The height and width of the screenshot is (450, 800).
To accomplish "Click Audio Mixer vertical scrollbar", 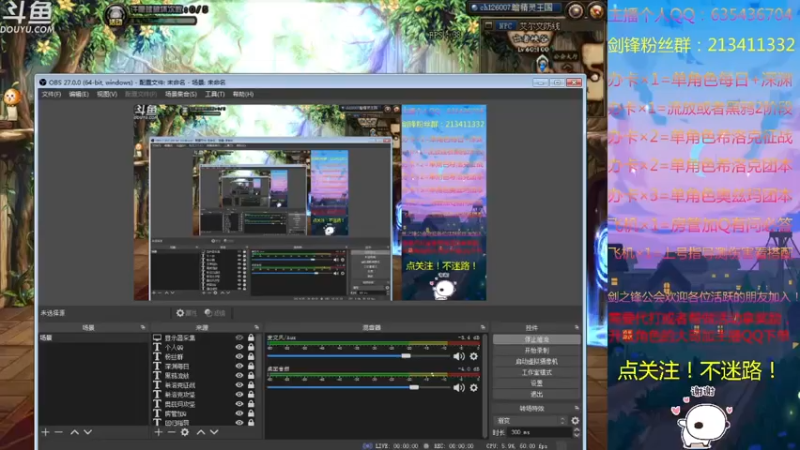I will 485,385.
